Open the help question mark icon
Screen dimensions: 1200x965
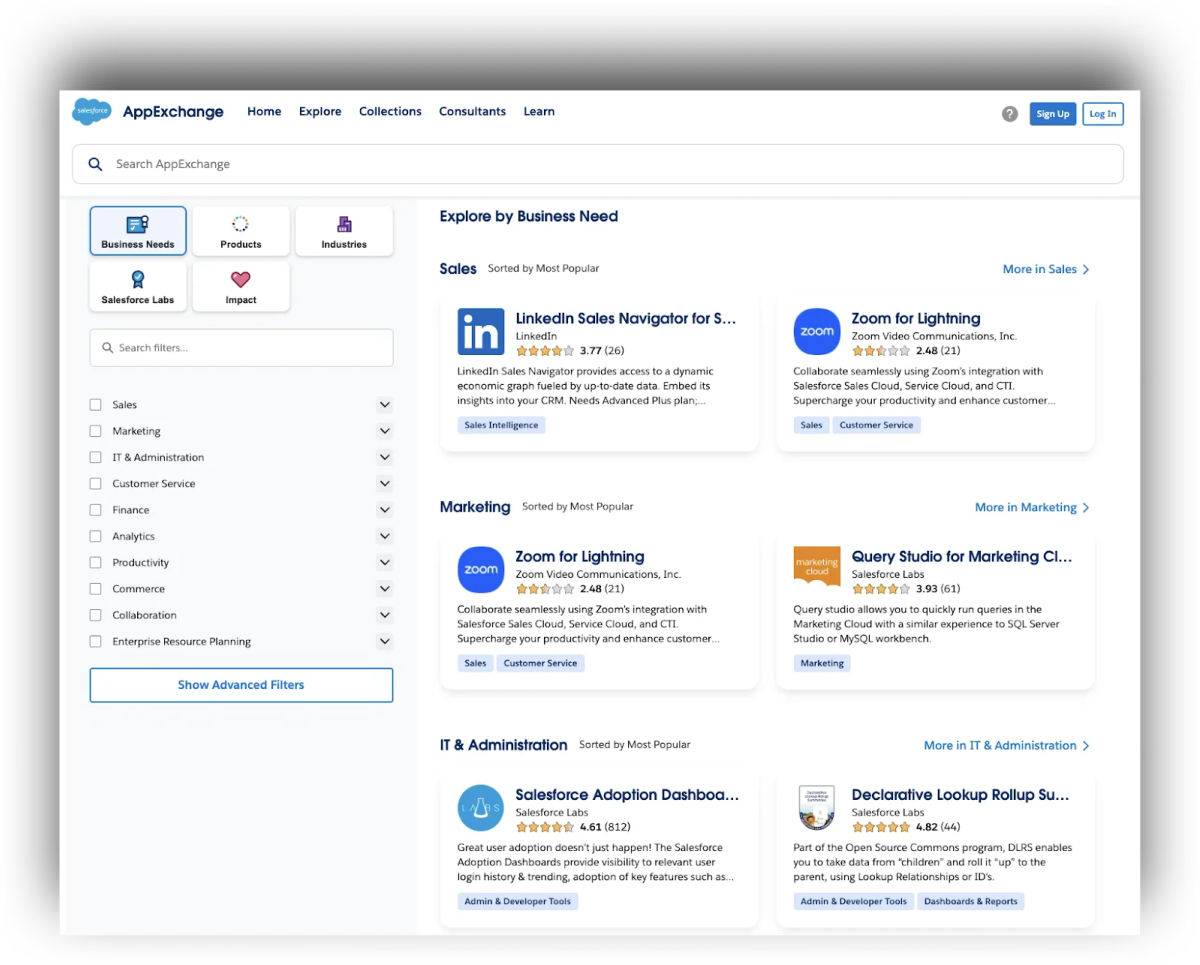[1010, 114]
